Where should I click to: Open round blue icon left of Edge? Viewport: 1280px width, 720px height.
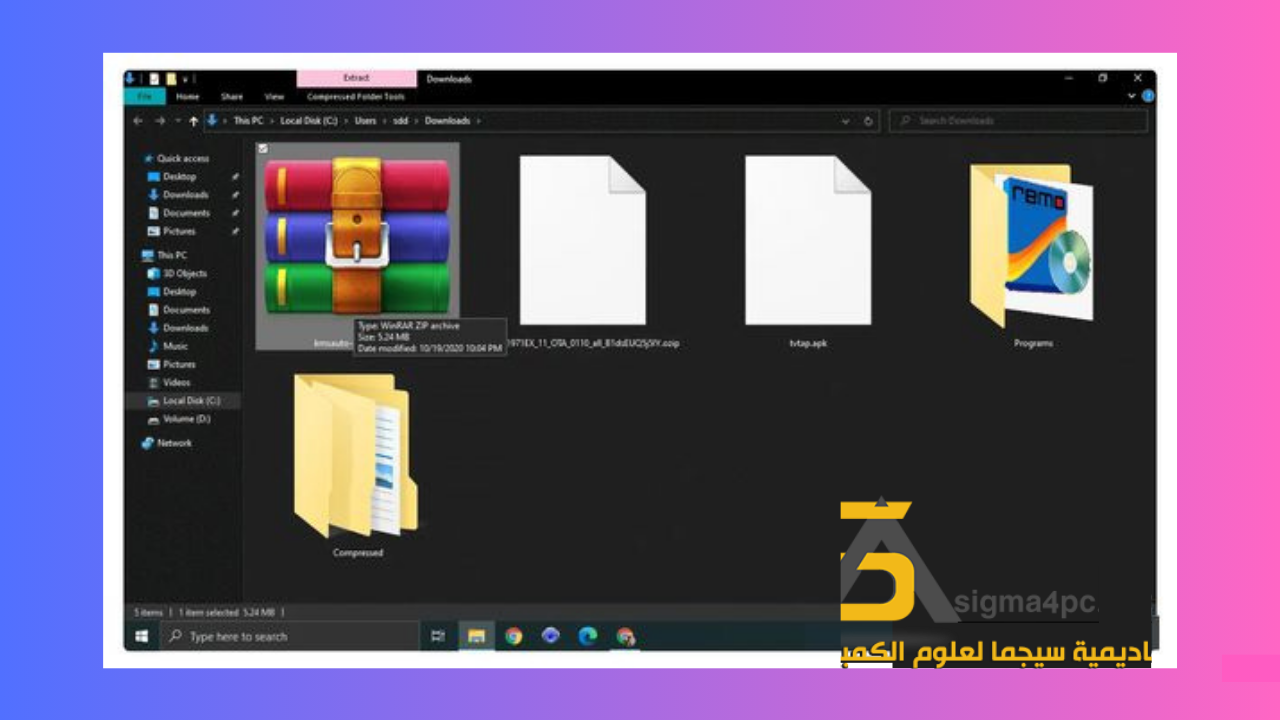click(550, 636)
